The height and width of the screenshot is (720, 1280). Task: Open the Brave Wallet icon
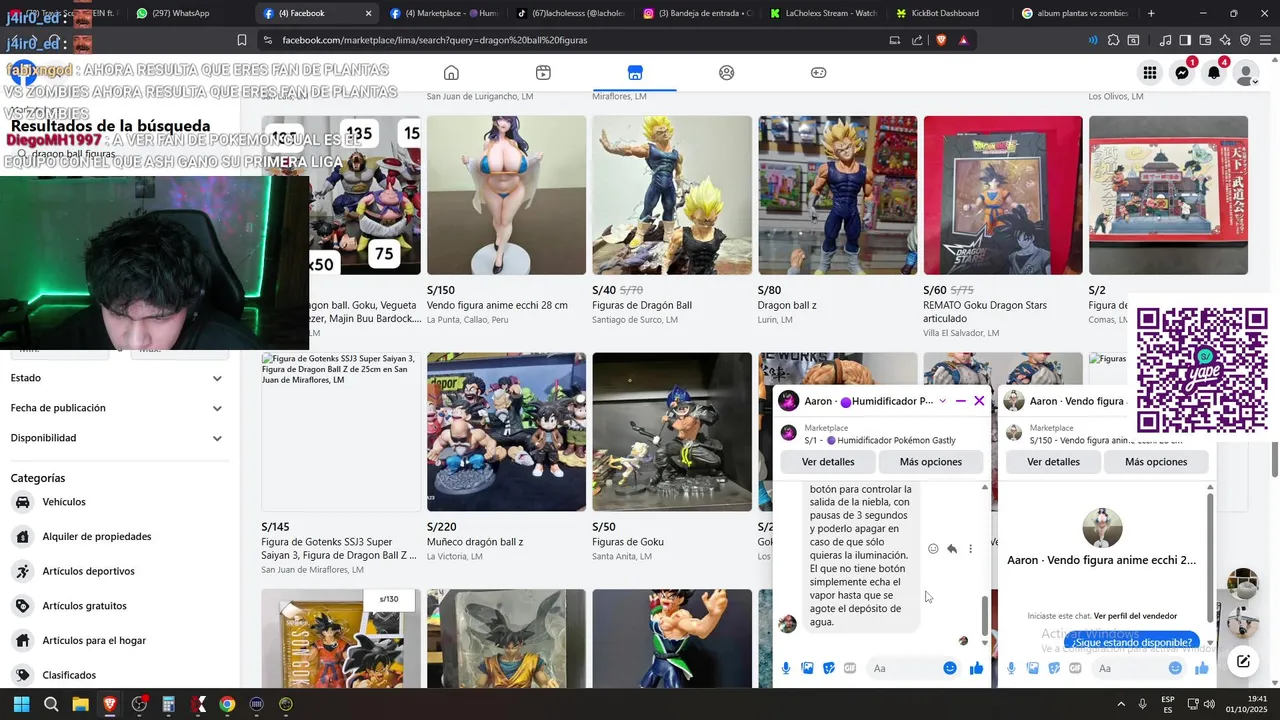(1205, 40)
